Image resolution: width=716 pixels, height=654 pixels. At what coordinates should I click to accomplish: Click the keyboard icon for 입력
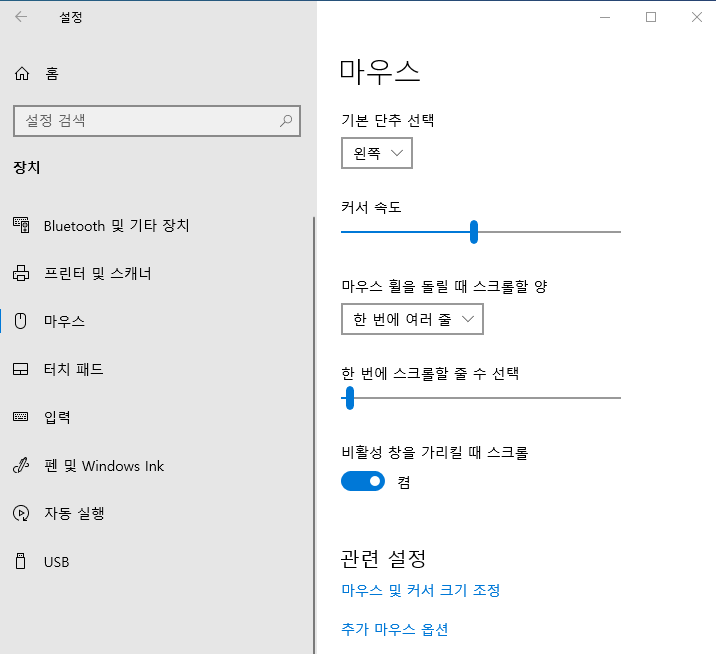pyautogui.click(x=21, y=417)
